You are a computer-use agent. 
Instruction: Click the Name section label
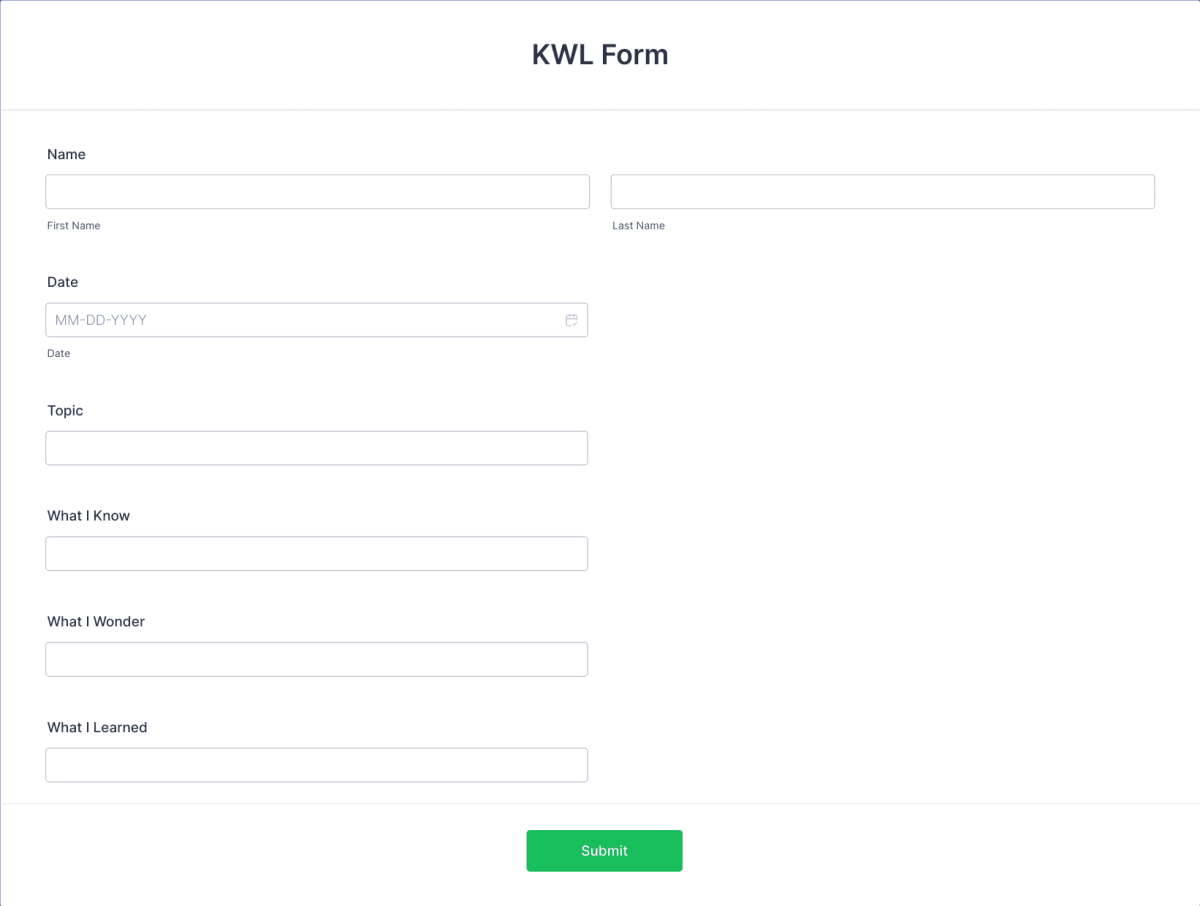(x=66, y=154)
